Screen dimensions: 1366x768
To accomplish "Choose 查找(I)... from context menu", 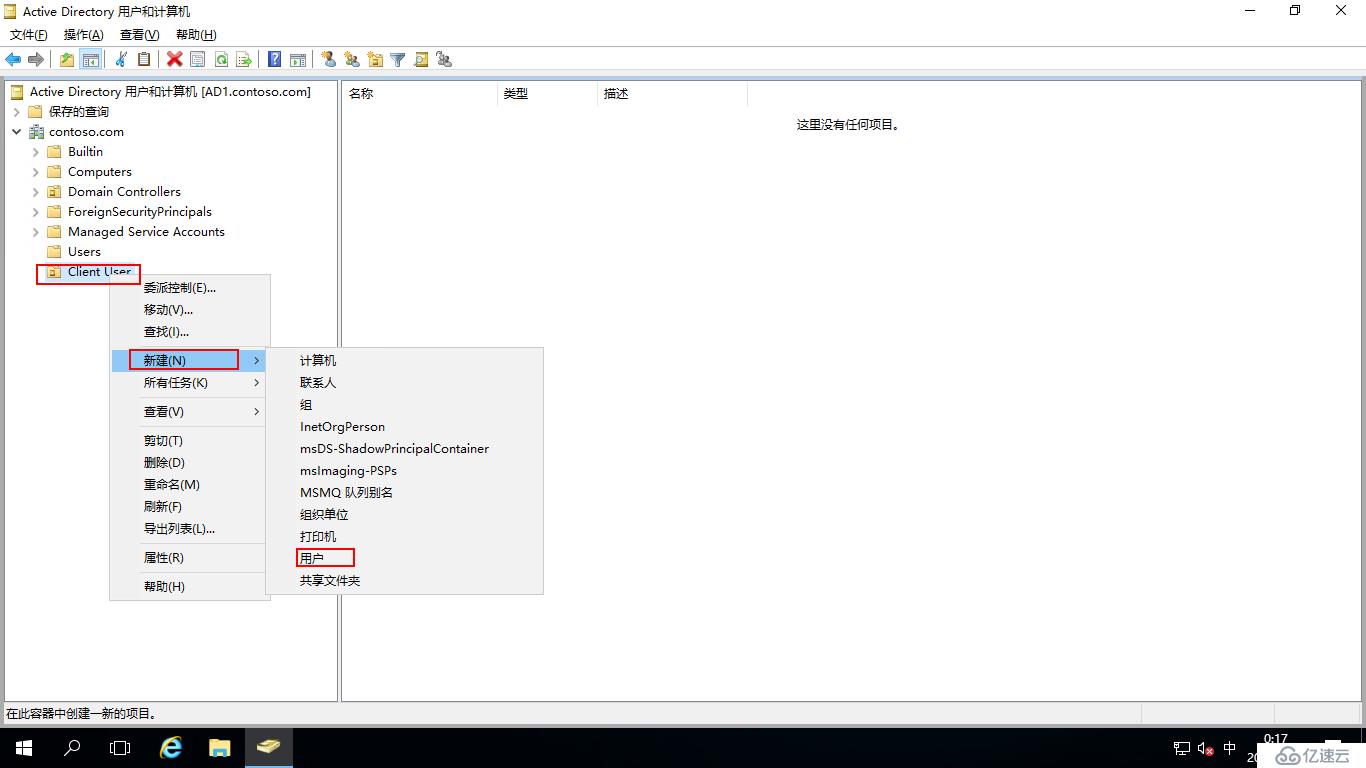I will pos(190,332).
